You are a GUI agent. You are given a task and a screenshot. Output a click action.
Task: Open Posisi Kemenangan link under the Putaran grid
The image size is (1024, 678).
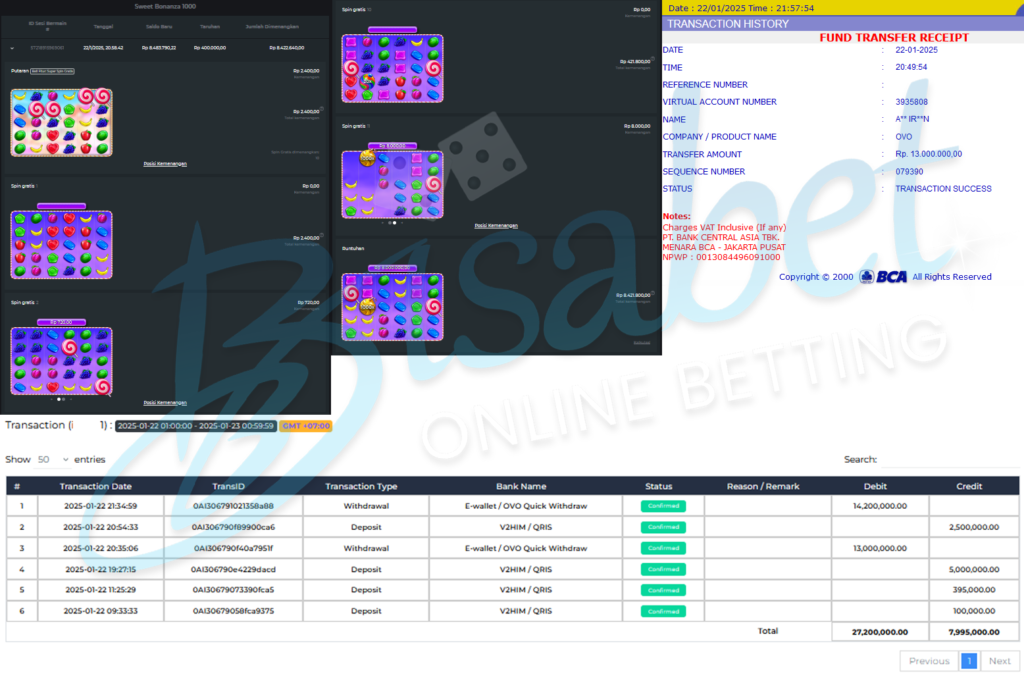point(165,163)
